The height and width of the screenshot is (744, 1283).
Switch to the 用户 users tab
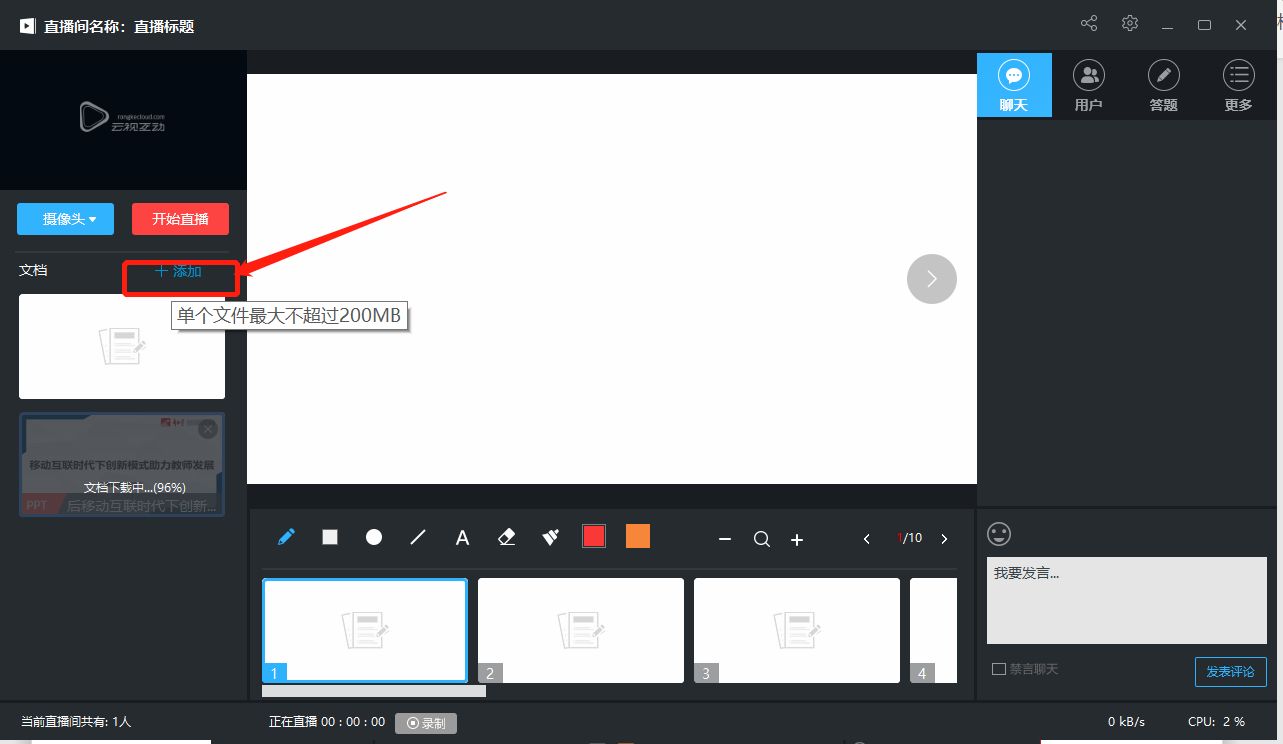tap(1088, 85)
